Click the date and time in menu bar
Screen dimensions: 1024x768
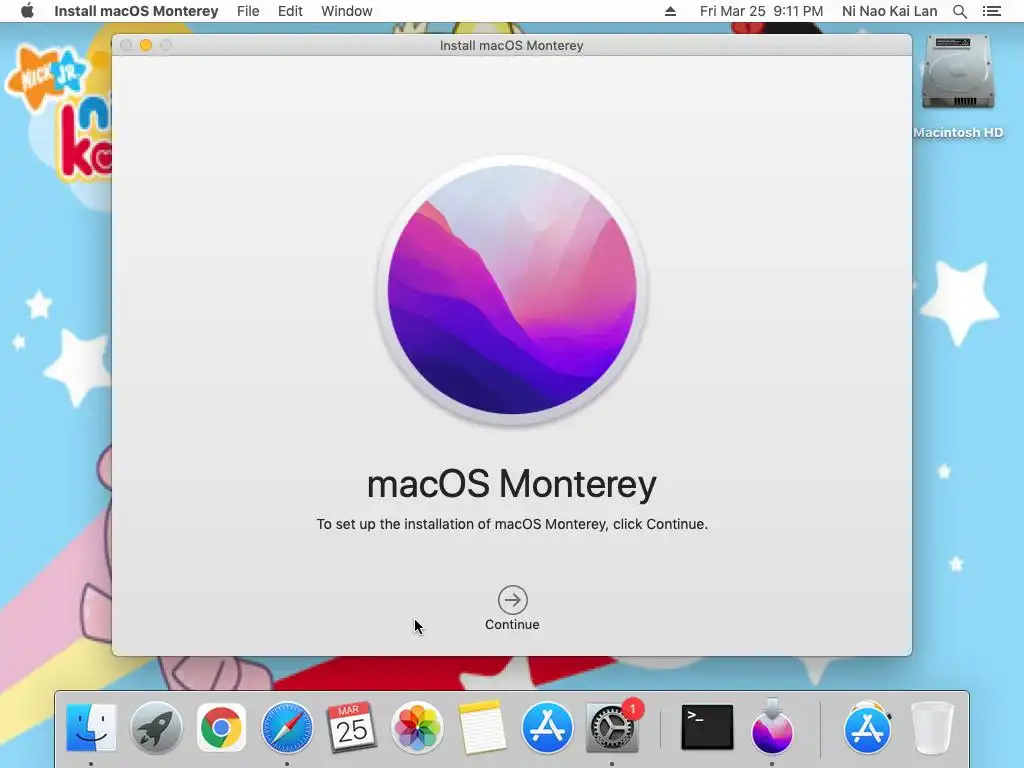(x=761, y=11)
